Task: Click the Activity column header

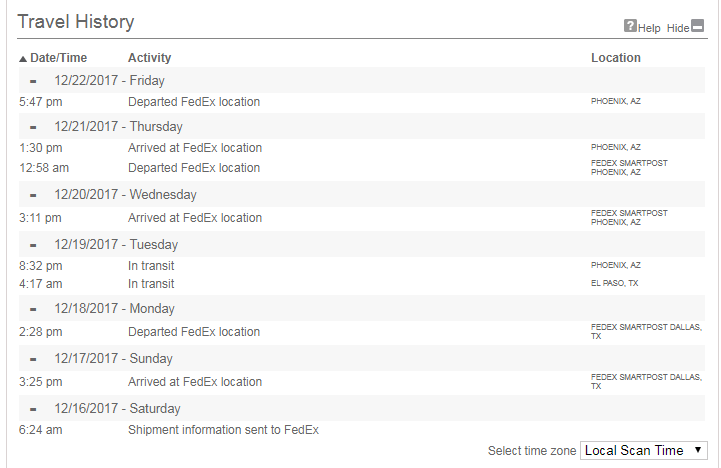Action: pyautogui.click(x=149, y=58)
